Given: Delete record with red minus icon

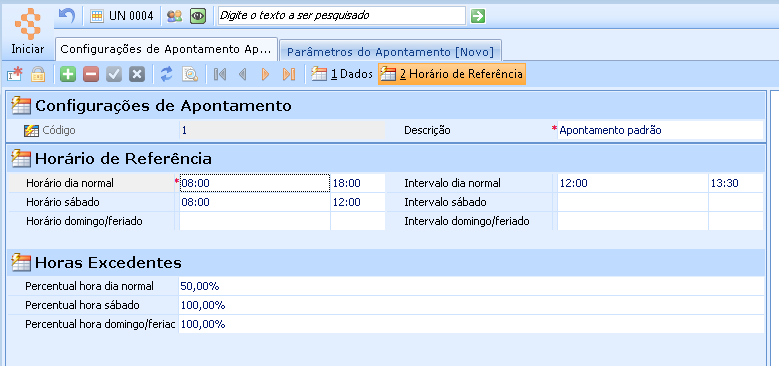Looking at the screenshot, I should (91, 74).
